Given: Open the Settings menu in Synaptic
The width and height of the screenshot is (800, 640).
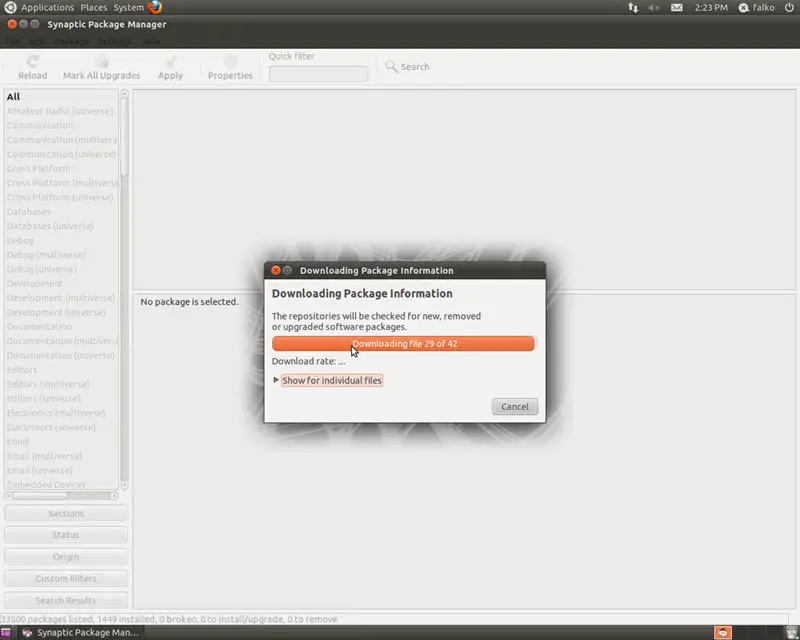Looking at the screenshot, I should click(115, 41).
